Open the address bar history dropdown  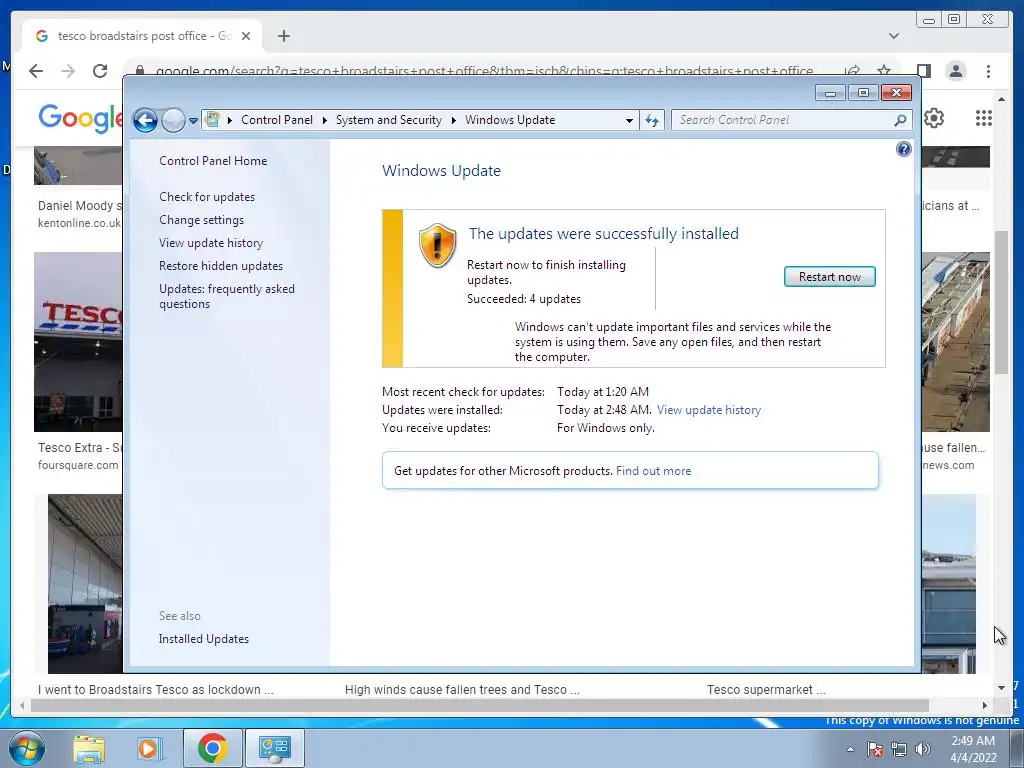[x=629, y=120]
